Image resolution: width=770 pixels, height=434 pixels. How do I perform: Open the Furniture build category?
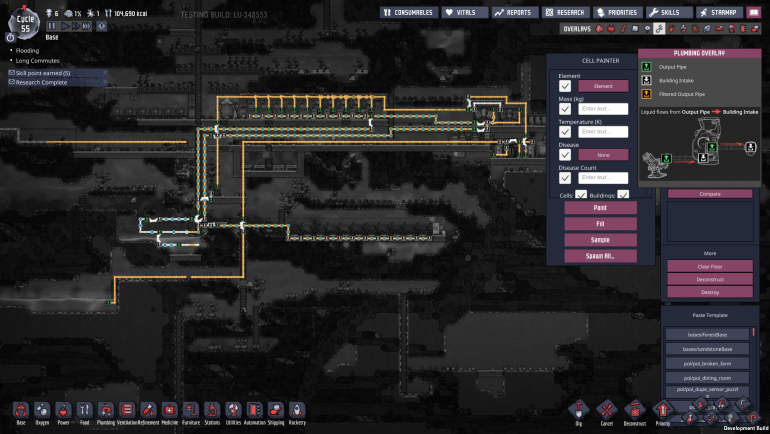191,410
